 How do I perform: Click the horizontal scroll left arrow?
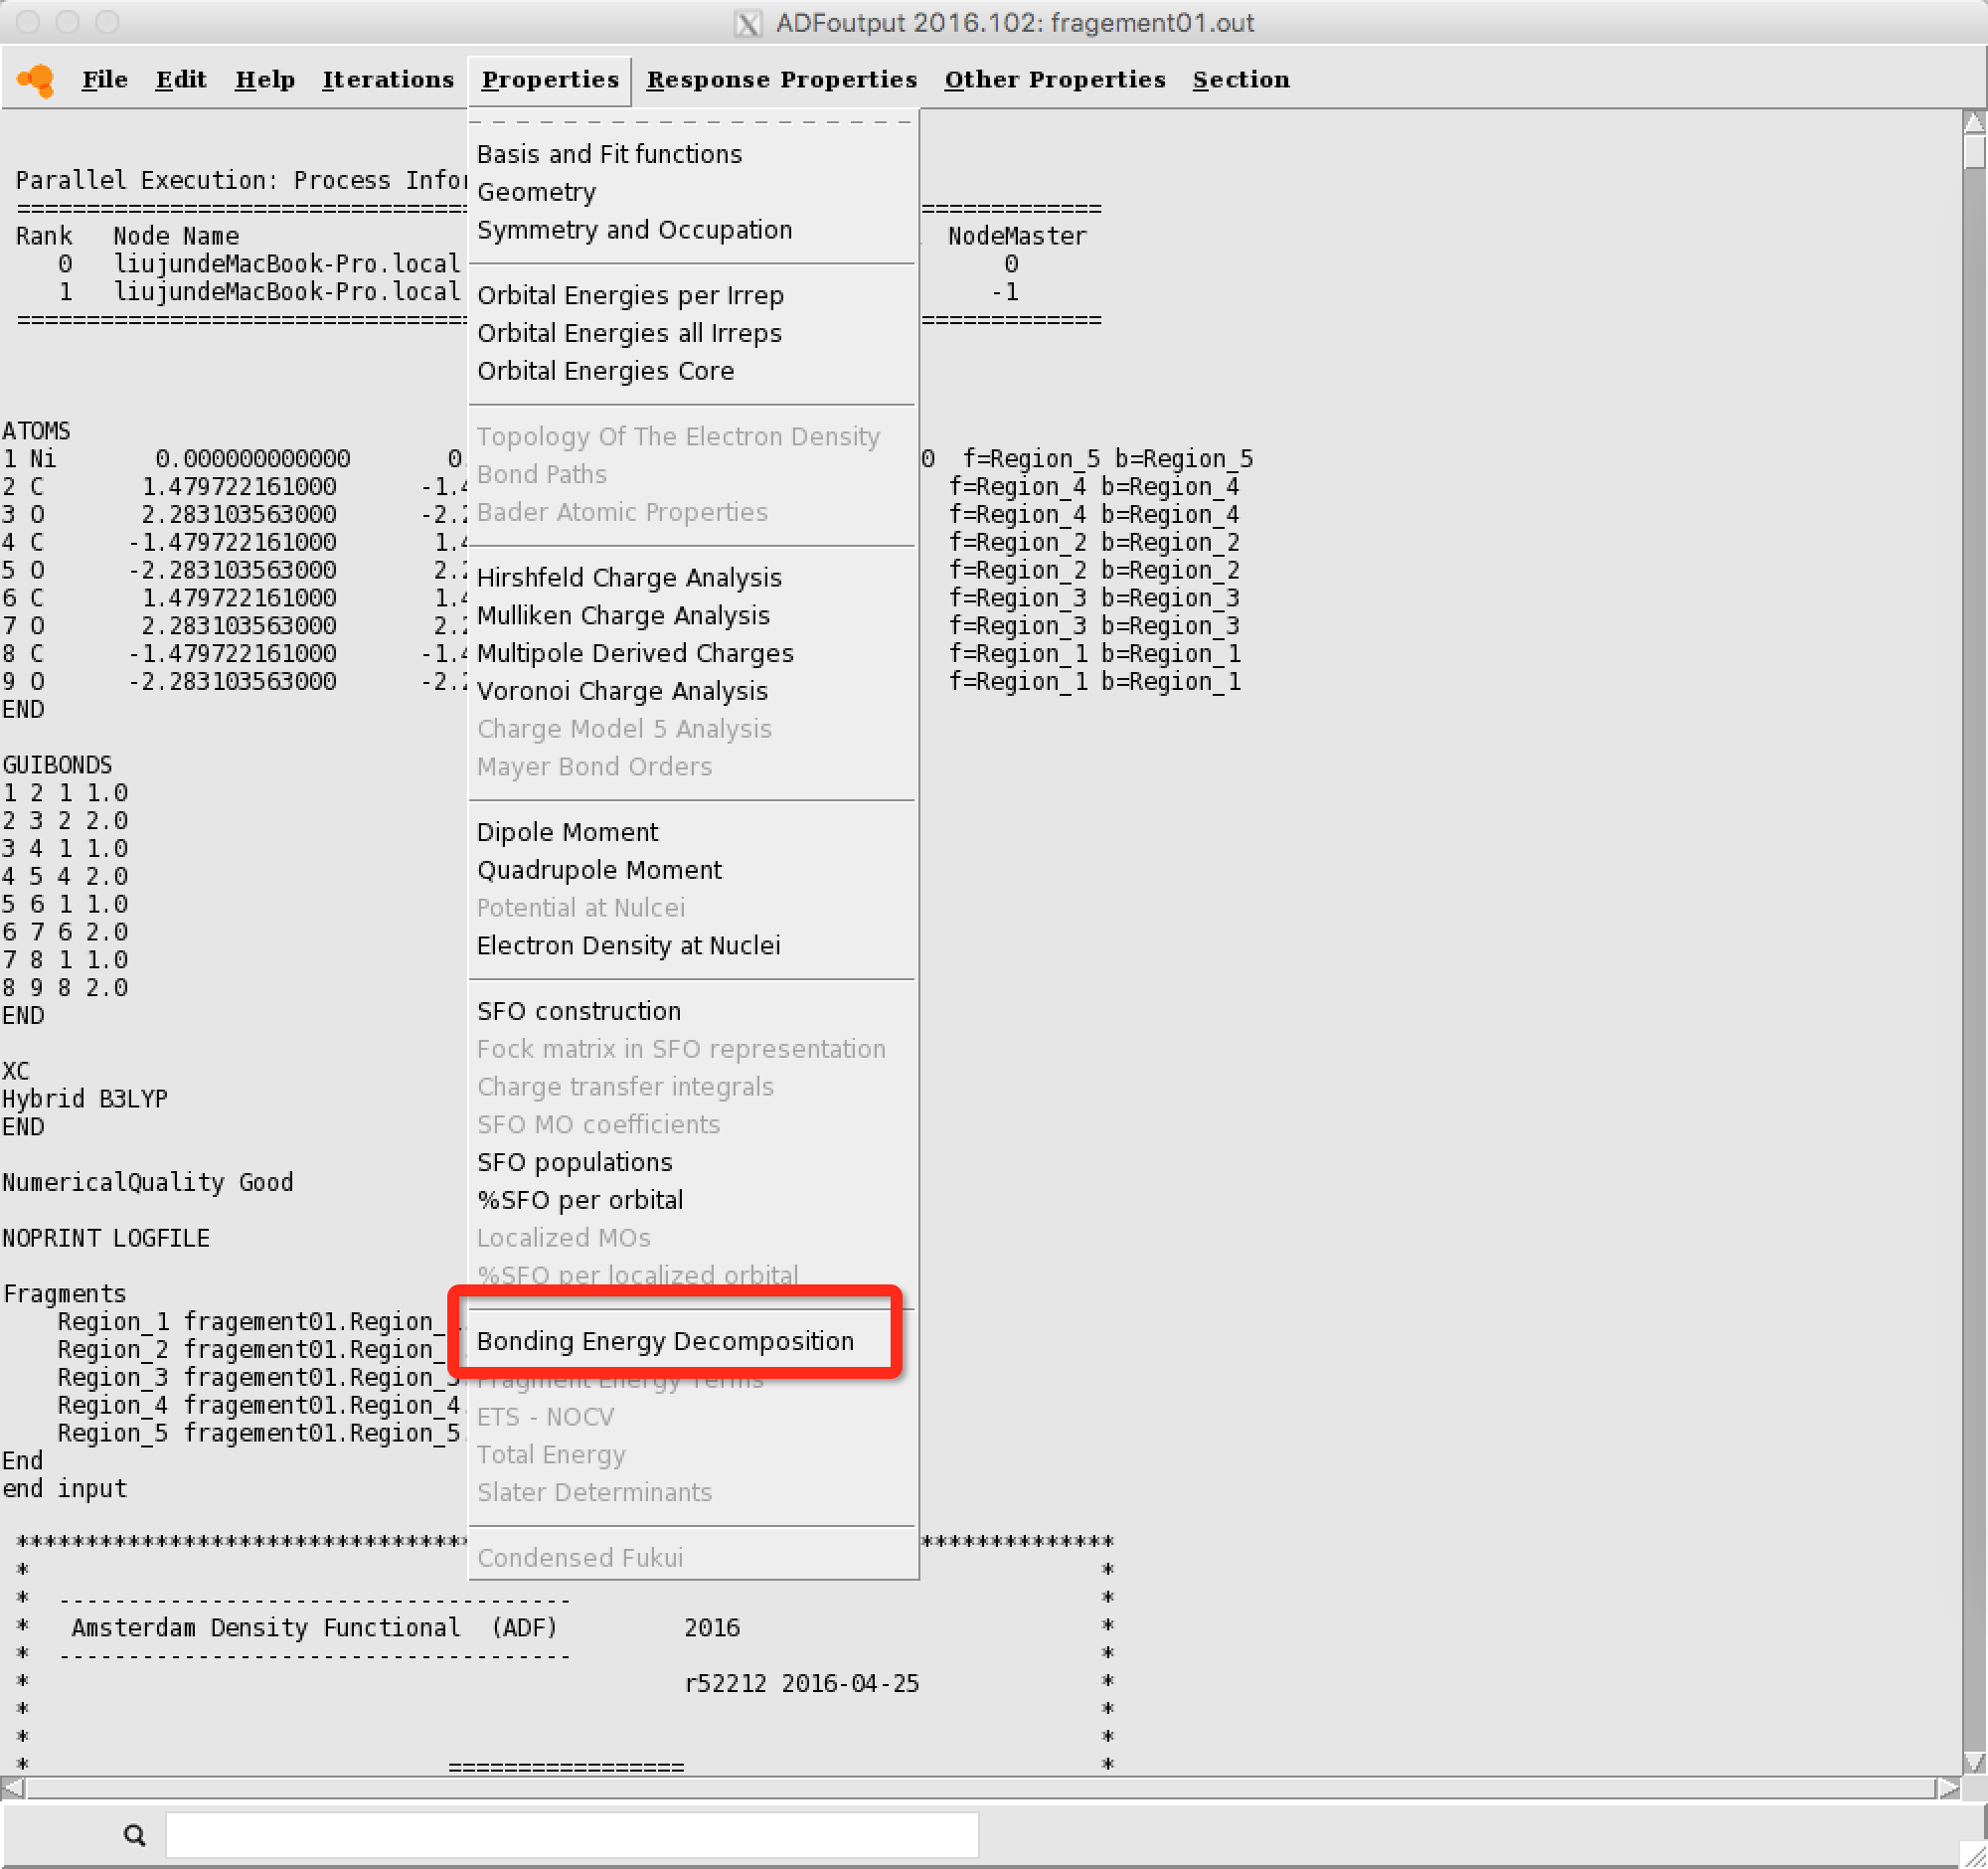(x=12, y=1787)
